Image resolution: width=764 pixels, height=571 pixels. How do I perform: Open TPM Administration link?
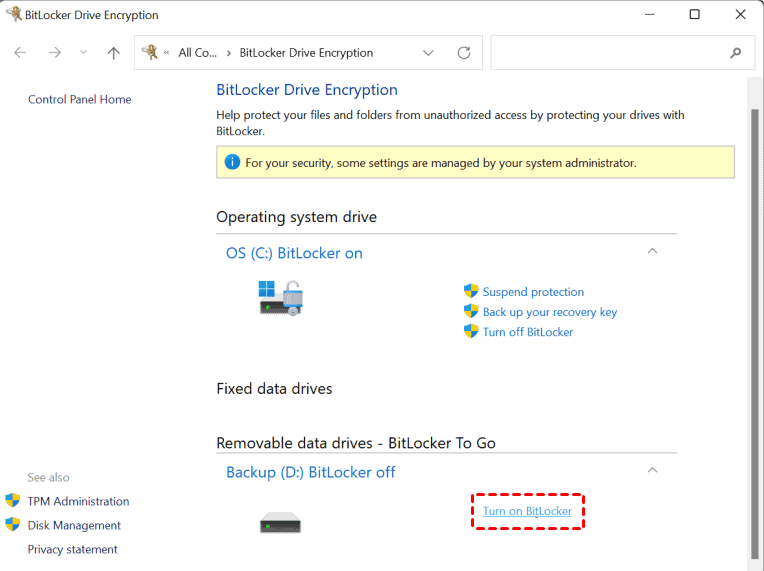click(x=78, y=501)
